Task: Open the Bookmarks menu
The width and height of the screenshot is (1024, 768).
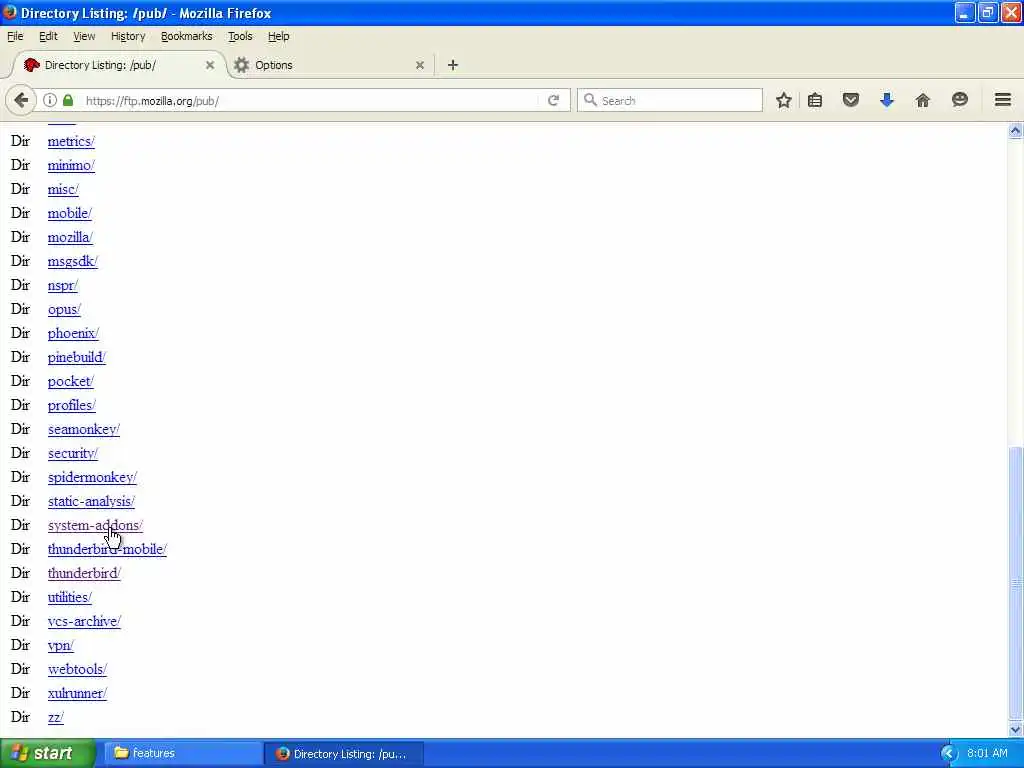Action: click(x=186, y=36)
